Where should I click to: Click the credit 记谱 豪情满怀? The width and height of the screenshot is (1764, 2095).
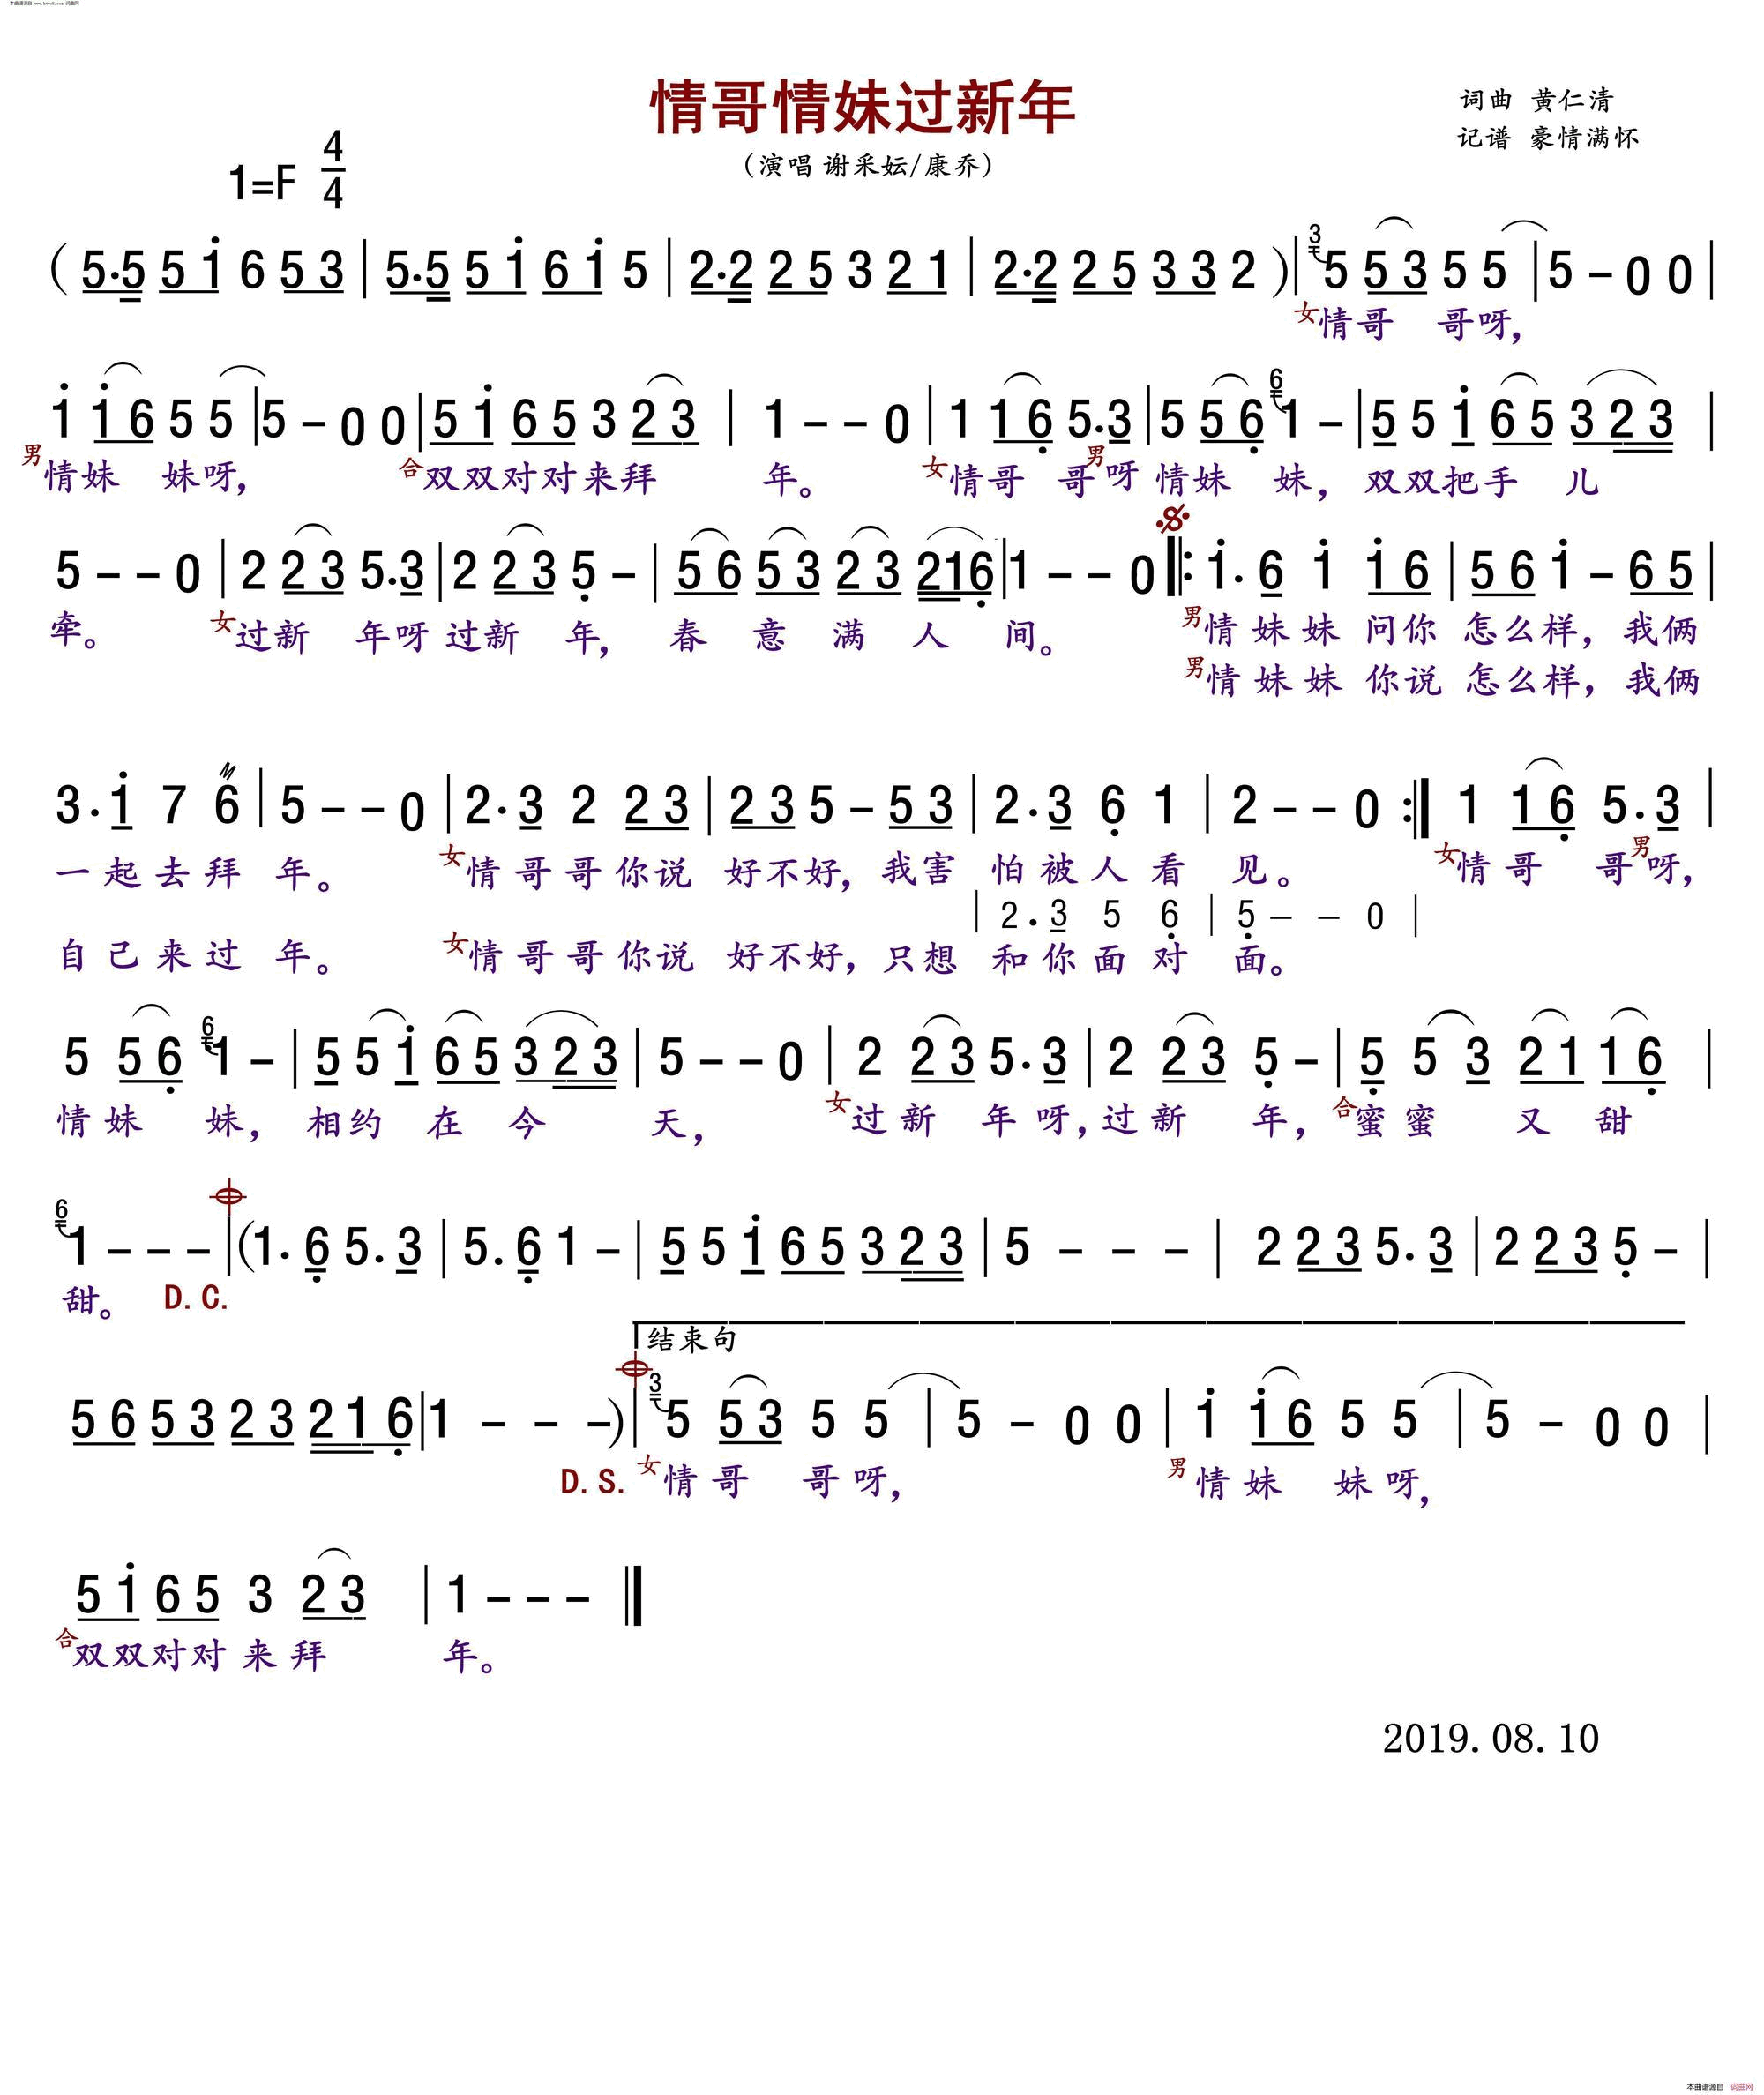click(x=1548, y=138)
